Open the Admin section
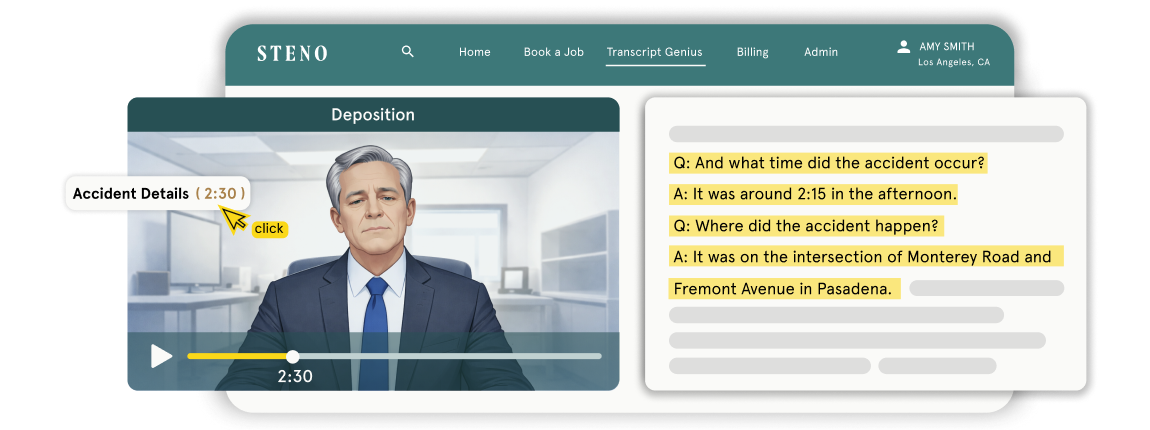 tap(821, 52)
